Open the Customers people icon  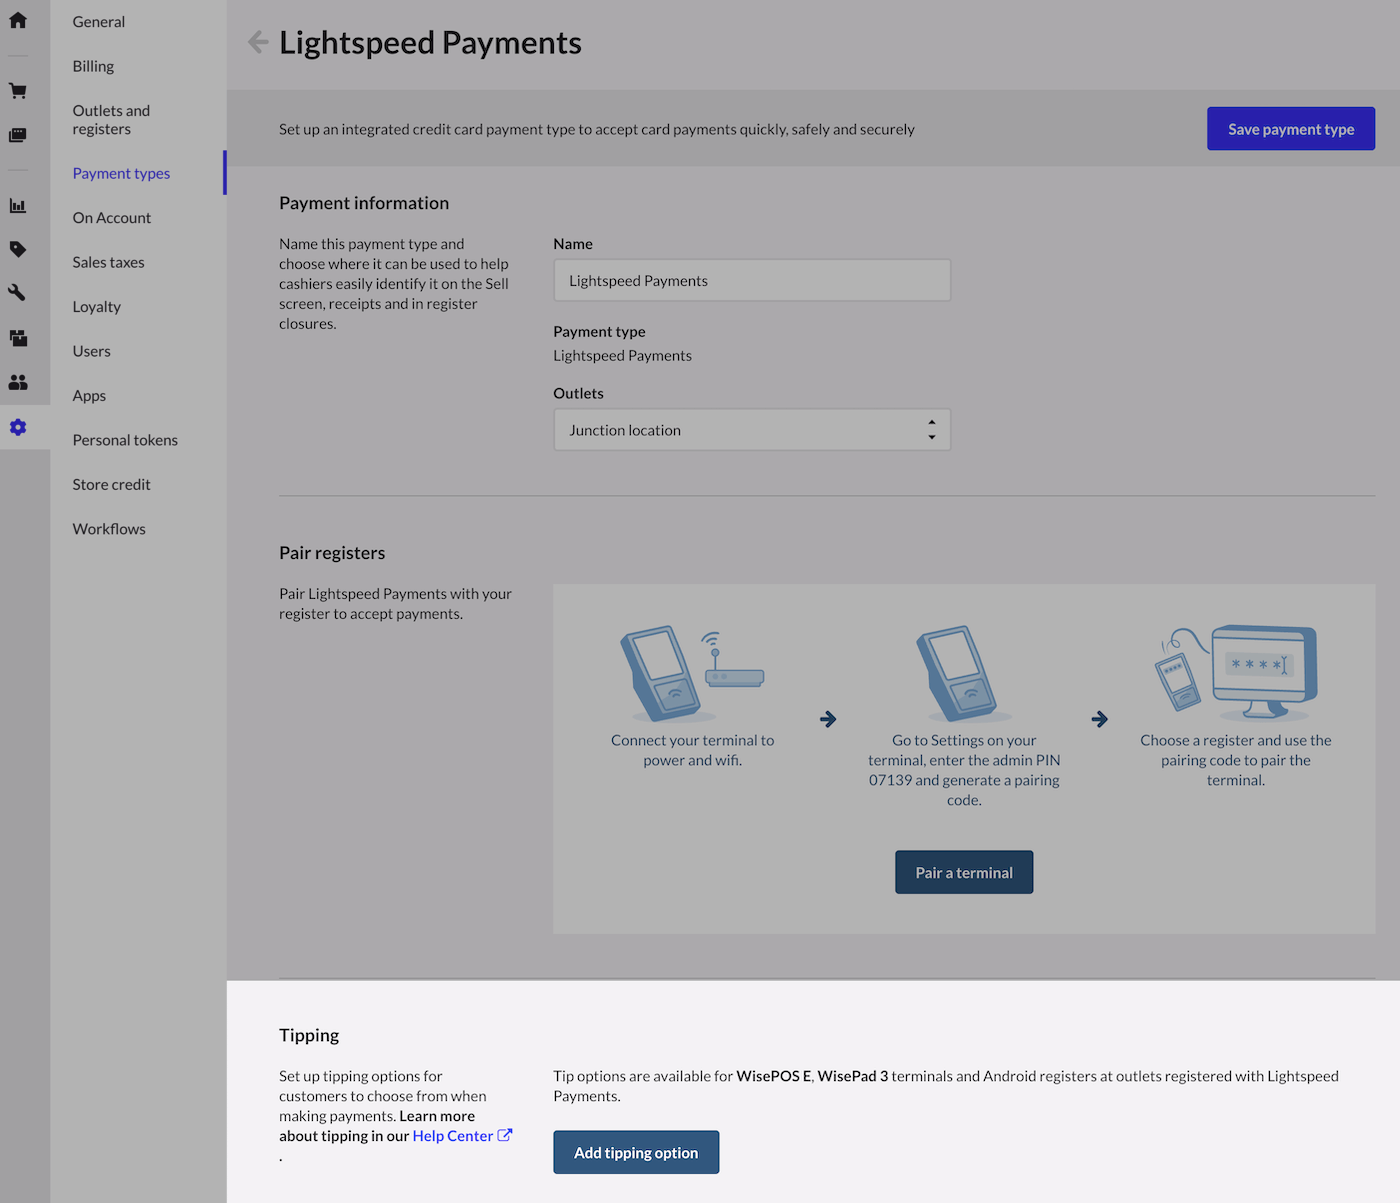click(18, 382)
